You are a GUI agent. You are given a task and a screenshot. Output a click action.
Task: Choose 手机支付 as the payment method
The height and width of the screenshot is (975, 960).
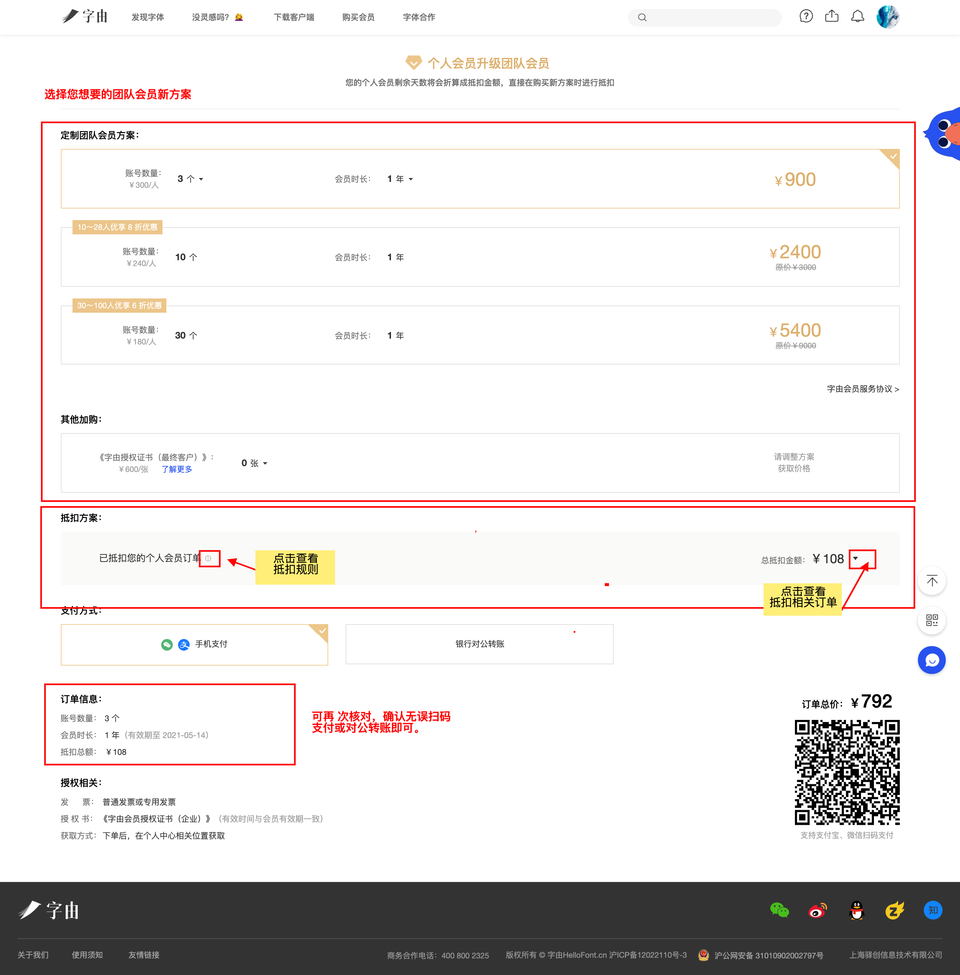click(194, 645)
